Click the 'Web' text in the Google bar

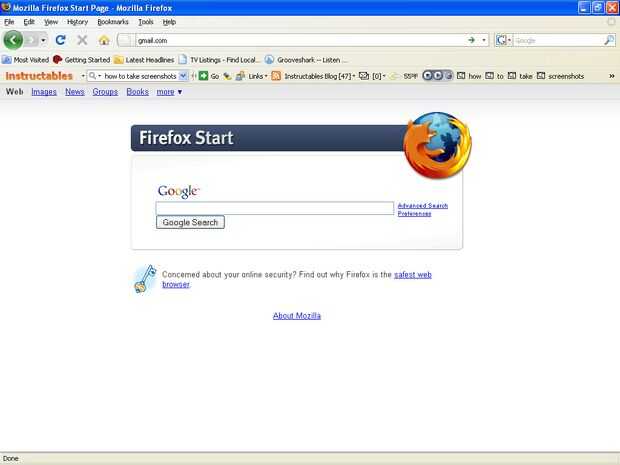coord(15,92)
